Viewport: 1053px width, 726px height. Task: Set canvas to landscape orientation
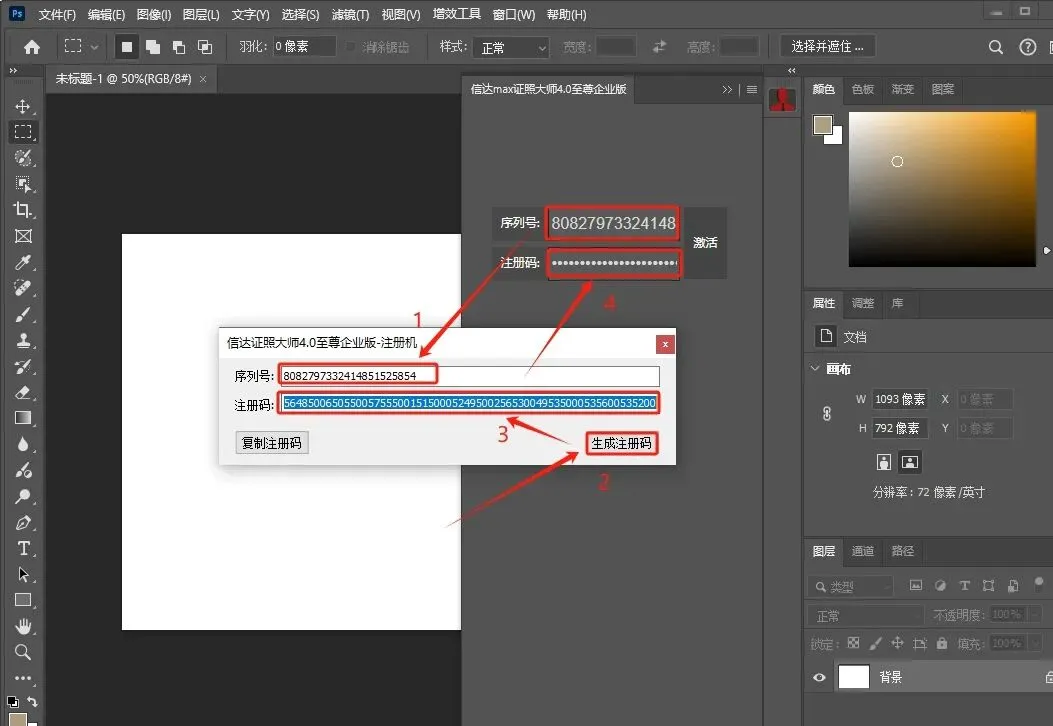(909, 461)
